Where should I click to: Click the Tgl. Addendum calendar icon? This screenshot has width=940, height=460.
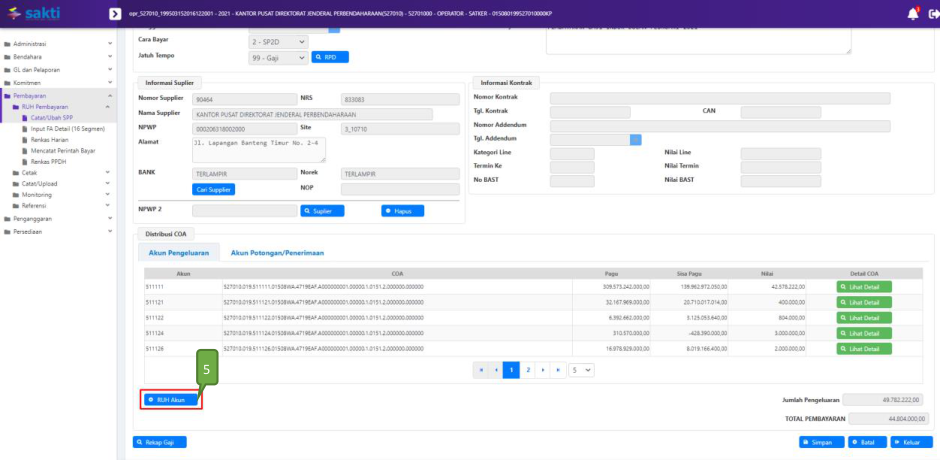[x=636, y=140]
